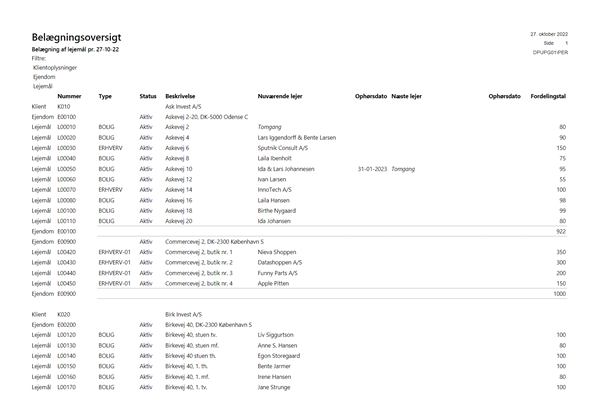
Task: Select tenant 'Nieva Shoppen'
Action: (x=277, y=252)
